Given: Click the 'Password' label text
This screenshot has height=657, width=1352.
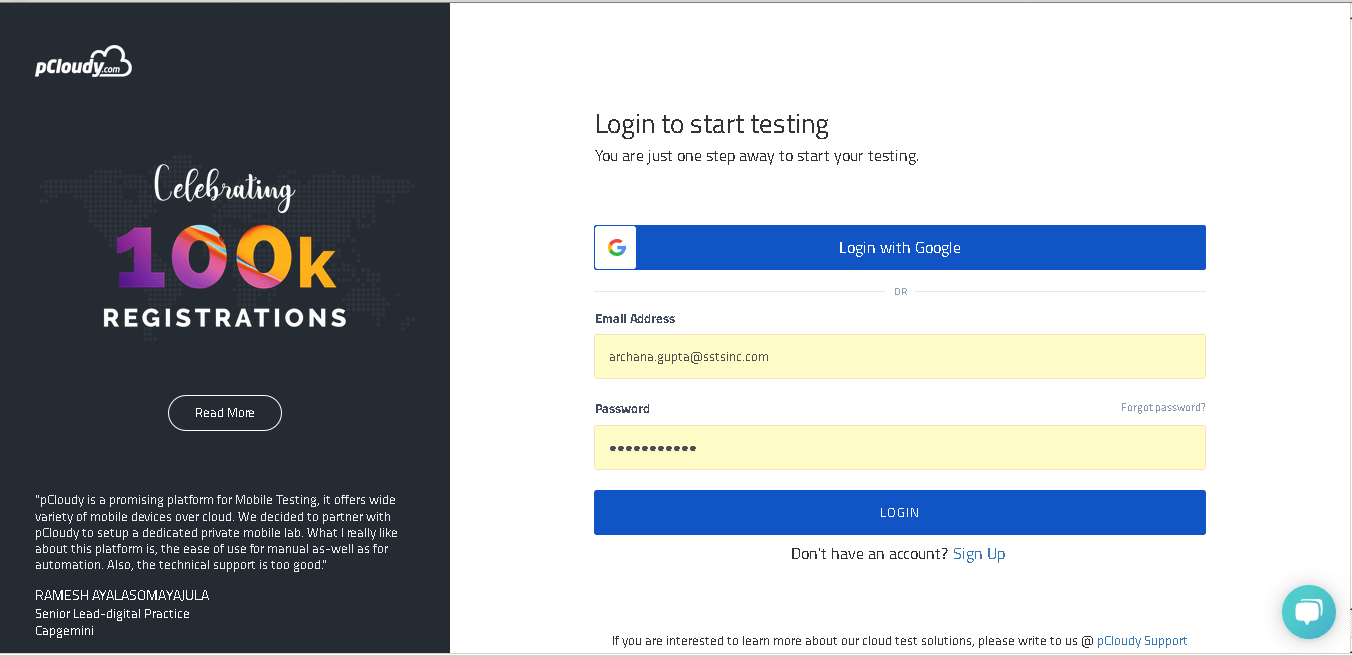Looking at the screenshot, I should (622, 409).
